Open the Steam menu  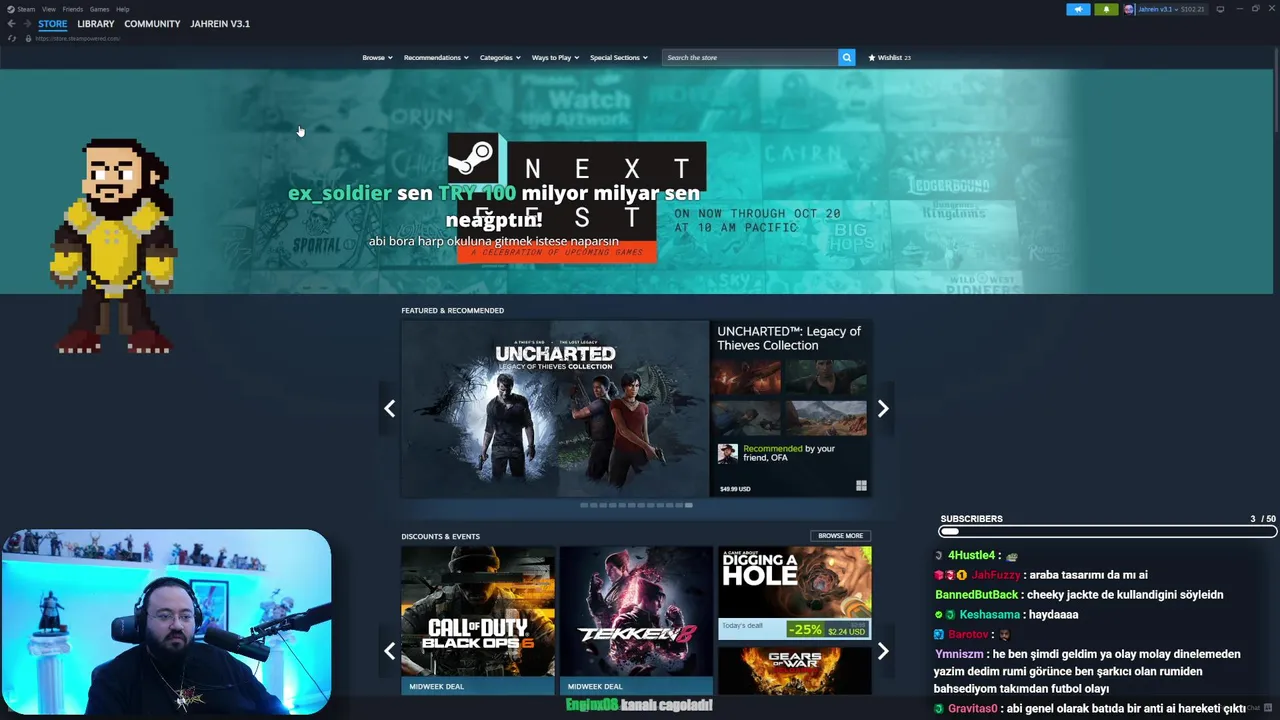26,9
